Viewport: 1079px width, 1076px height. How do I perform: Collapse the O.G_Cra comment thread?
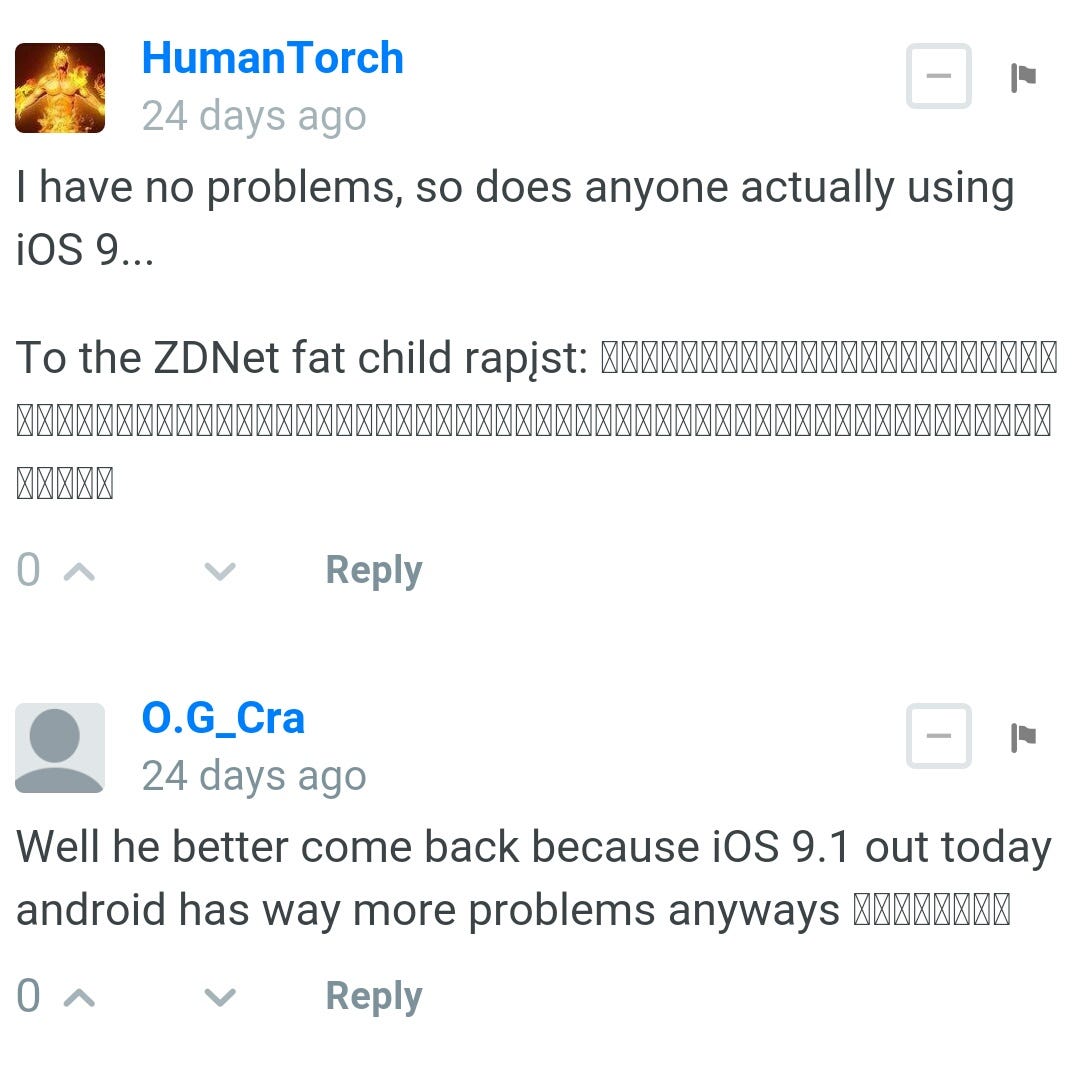tap(939, 735)
